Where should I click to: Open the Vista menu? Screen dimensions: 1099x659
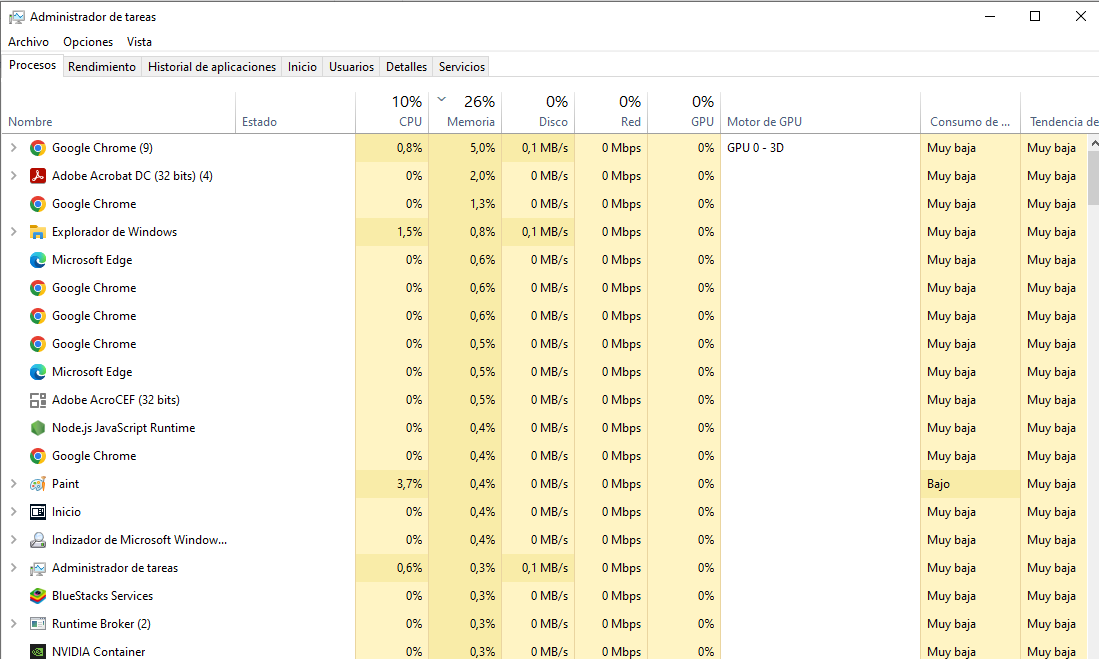point(139,42)
